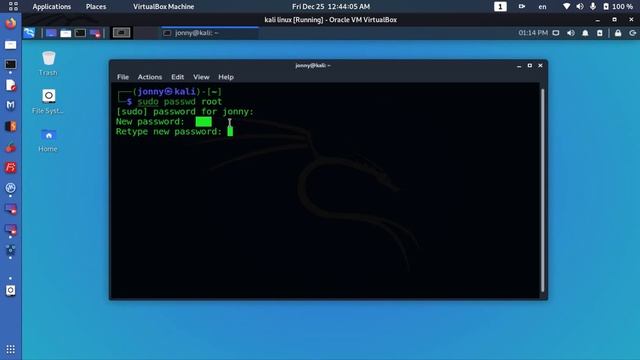Close the jonny@kali terminal window

[x=540, y=65]
